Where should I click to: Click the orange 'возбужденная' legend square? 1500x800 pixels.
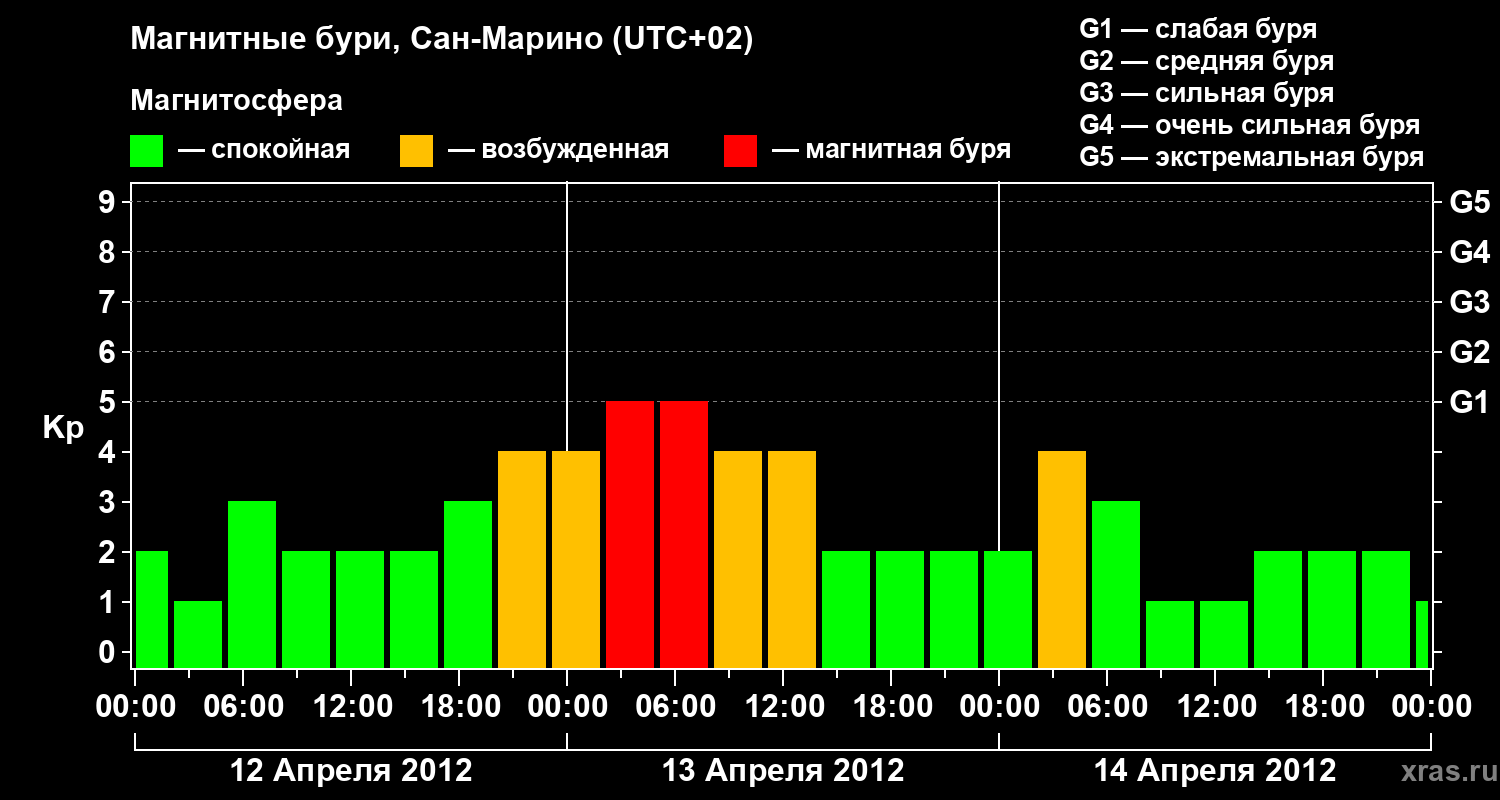pyautogui.click(x=417, y=150)
